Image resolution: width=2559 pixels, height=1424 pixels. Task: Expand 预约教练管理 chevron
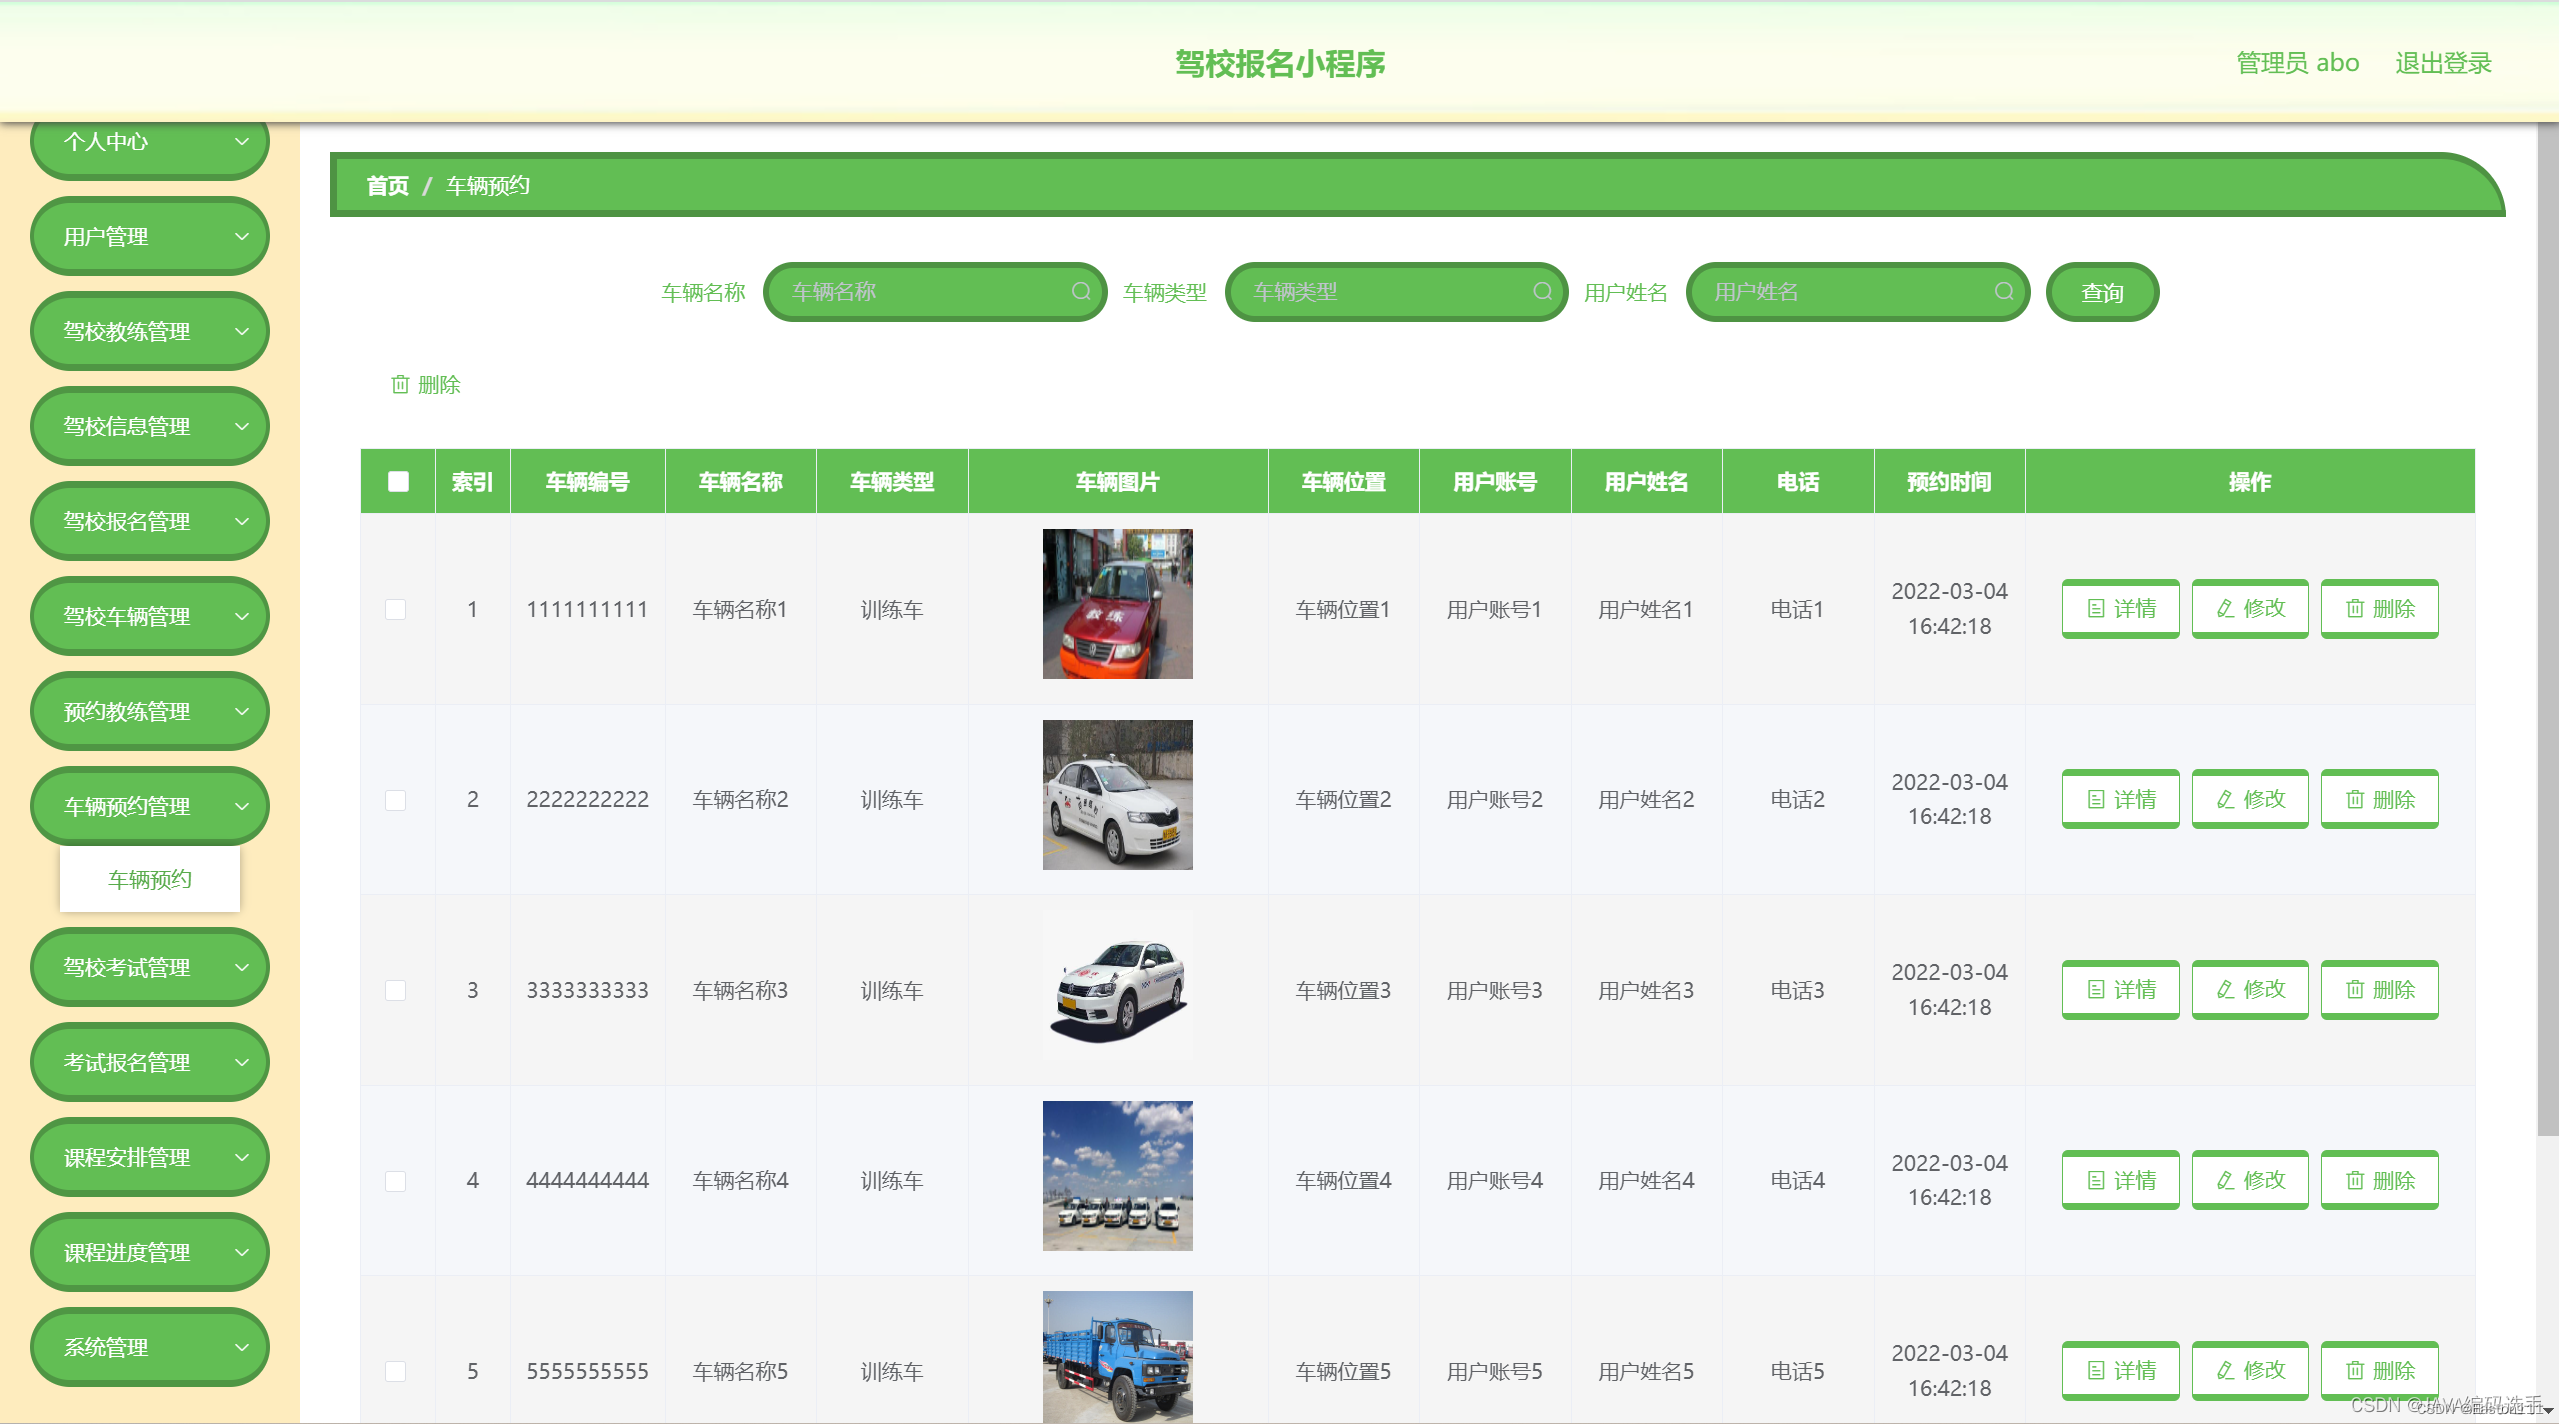coord(242,712)
